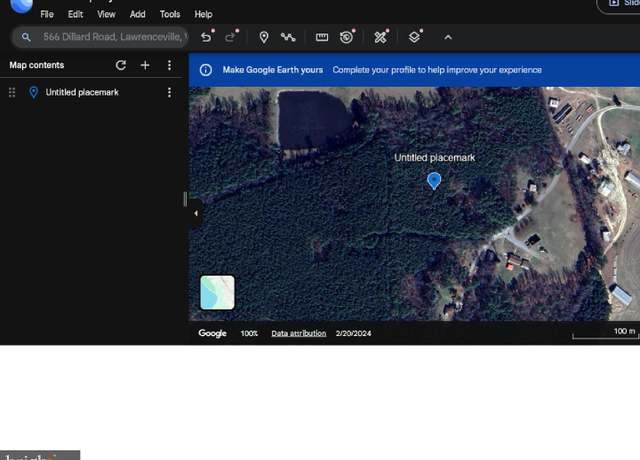The height and width of the screenshot is (460, 640).
Task: Select the ruler Measure tool
Action: 322,37
